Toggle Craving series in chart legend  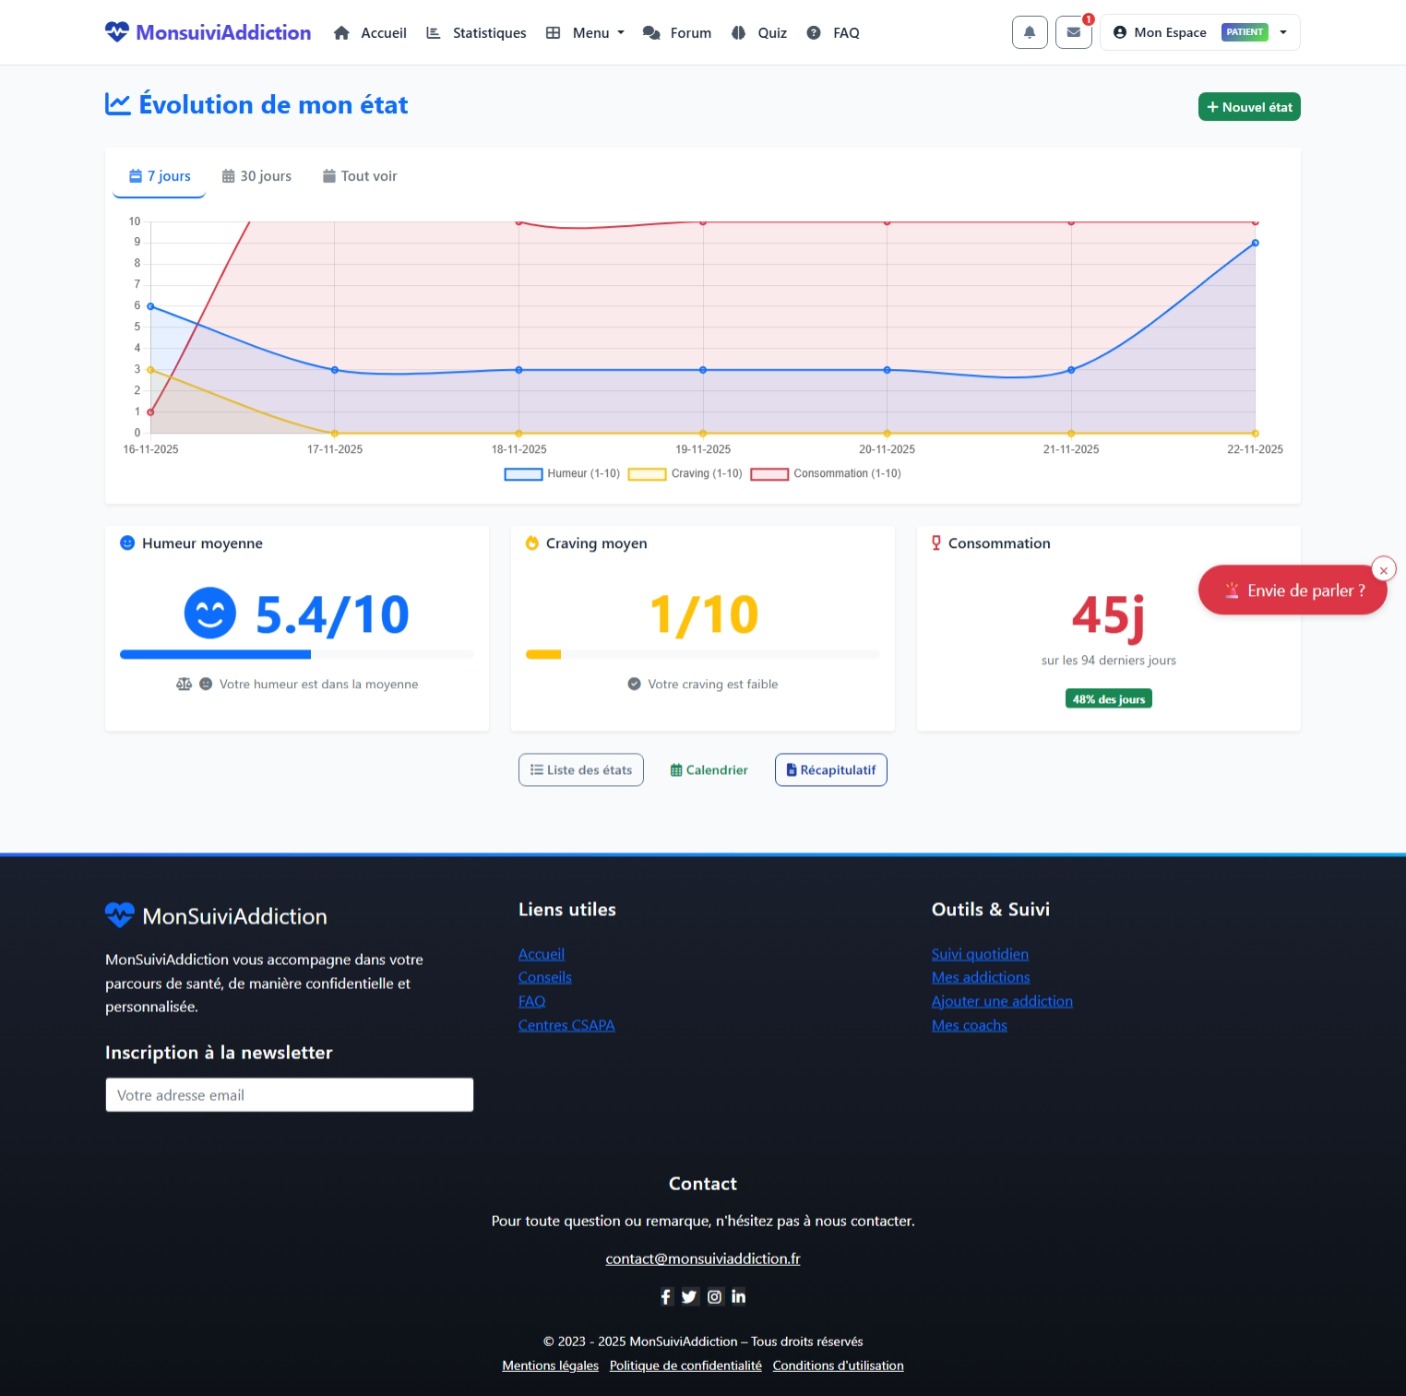click(x=685, y=474)
